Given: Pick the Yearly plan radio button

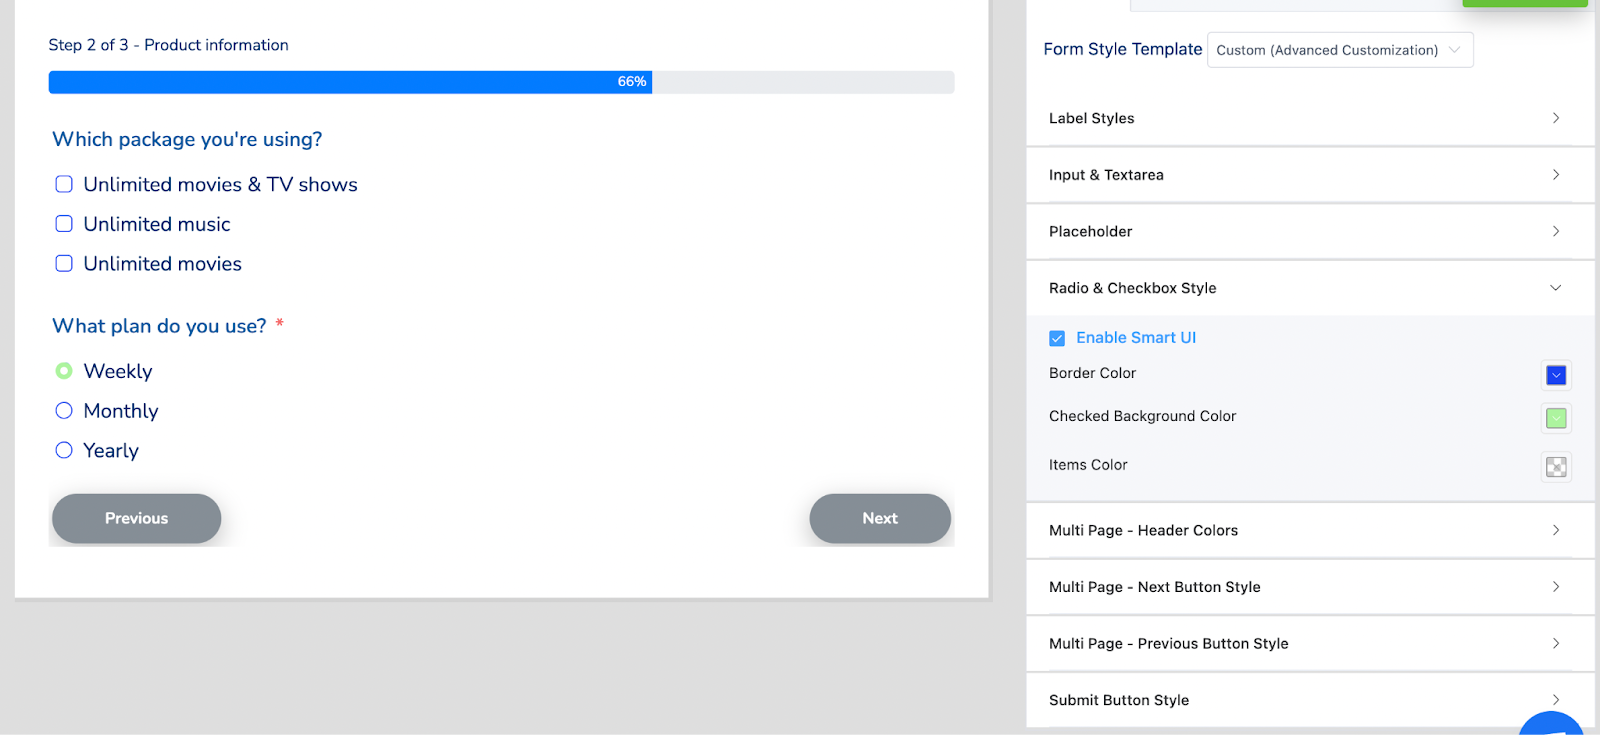Looking at the screenshot, I should pos(64,450).
